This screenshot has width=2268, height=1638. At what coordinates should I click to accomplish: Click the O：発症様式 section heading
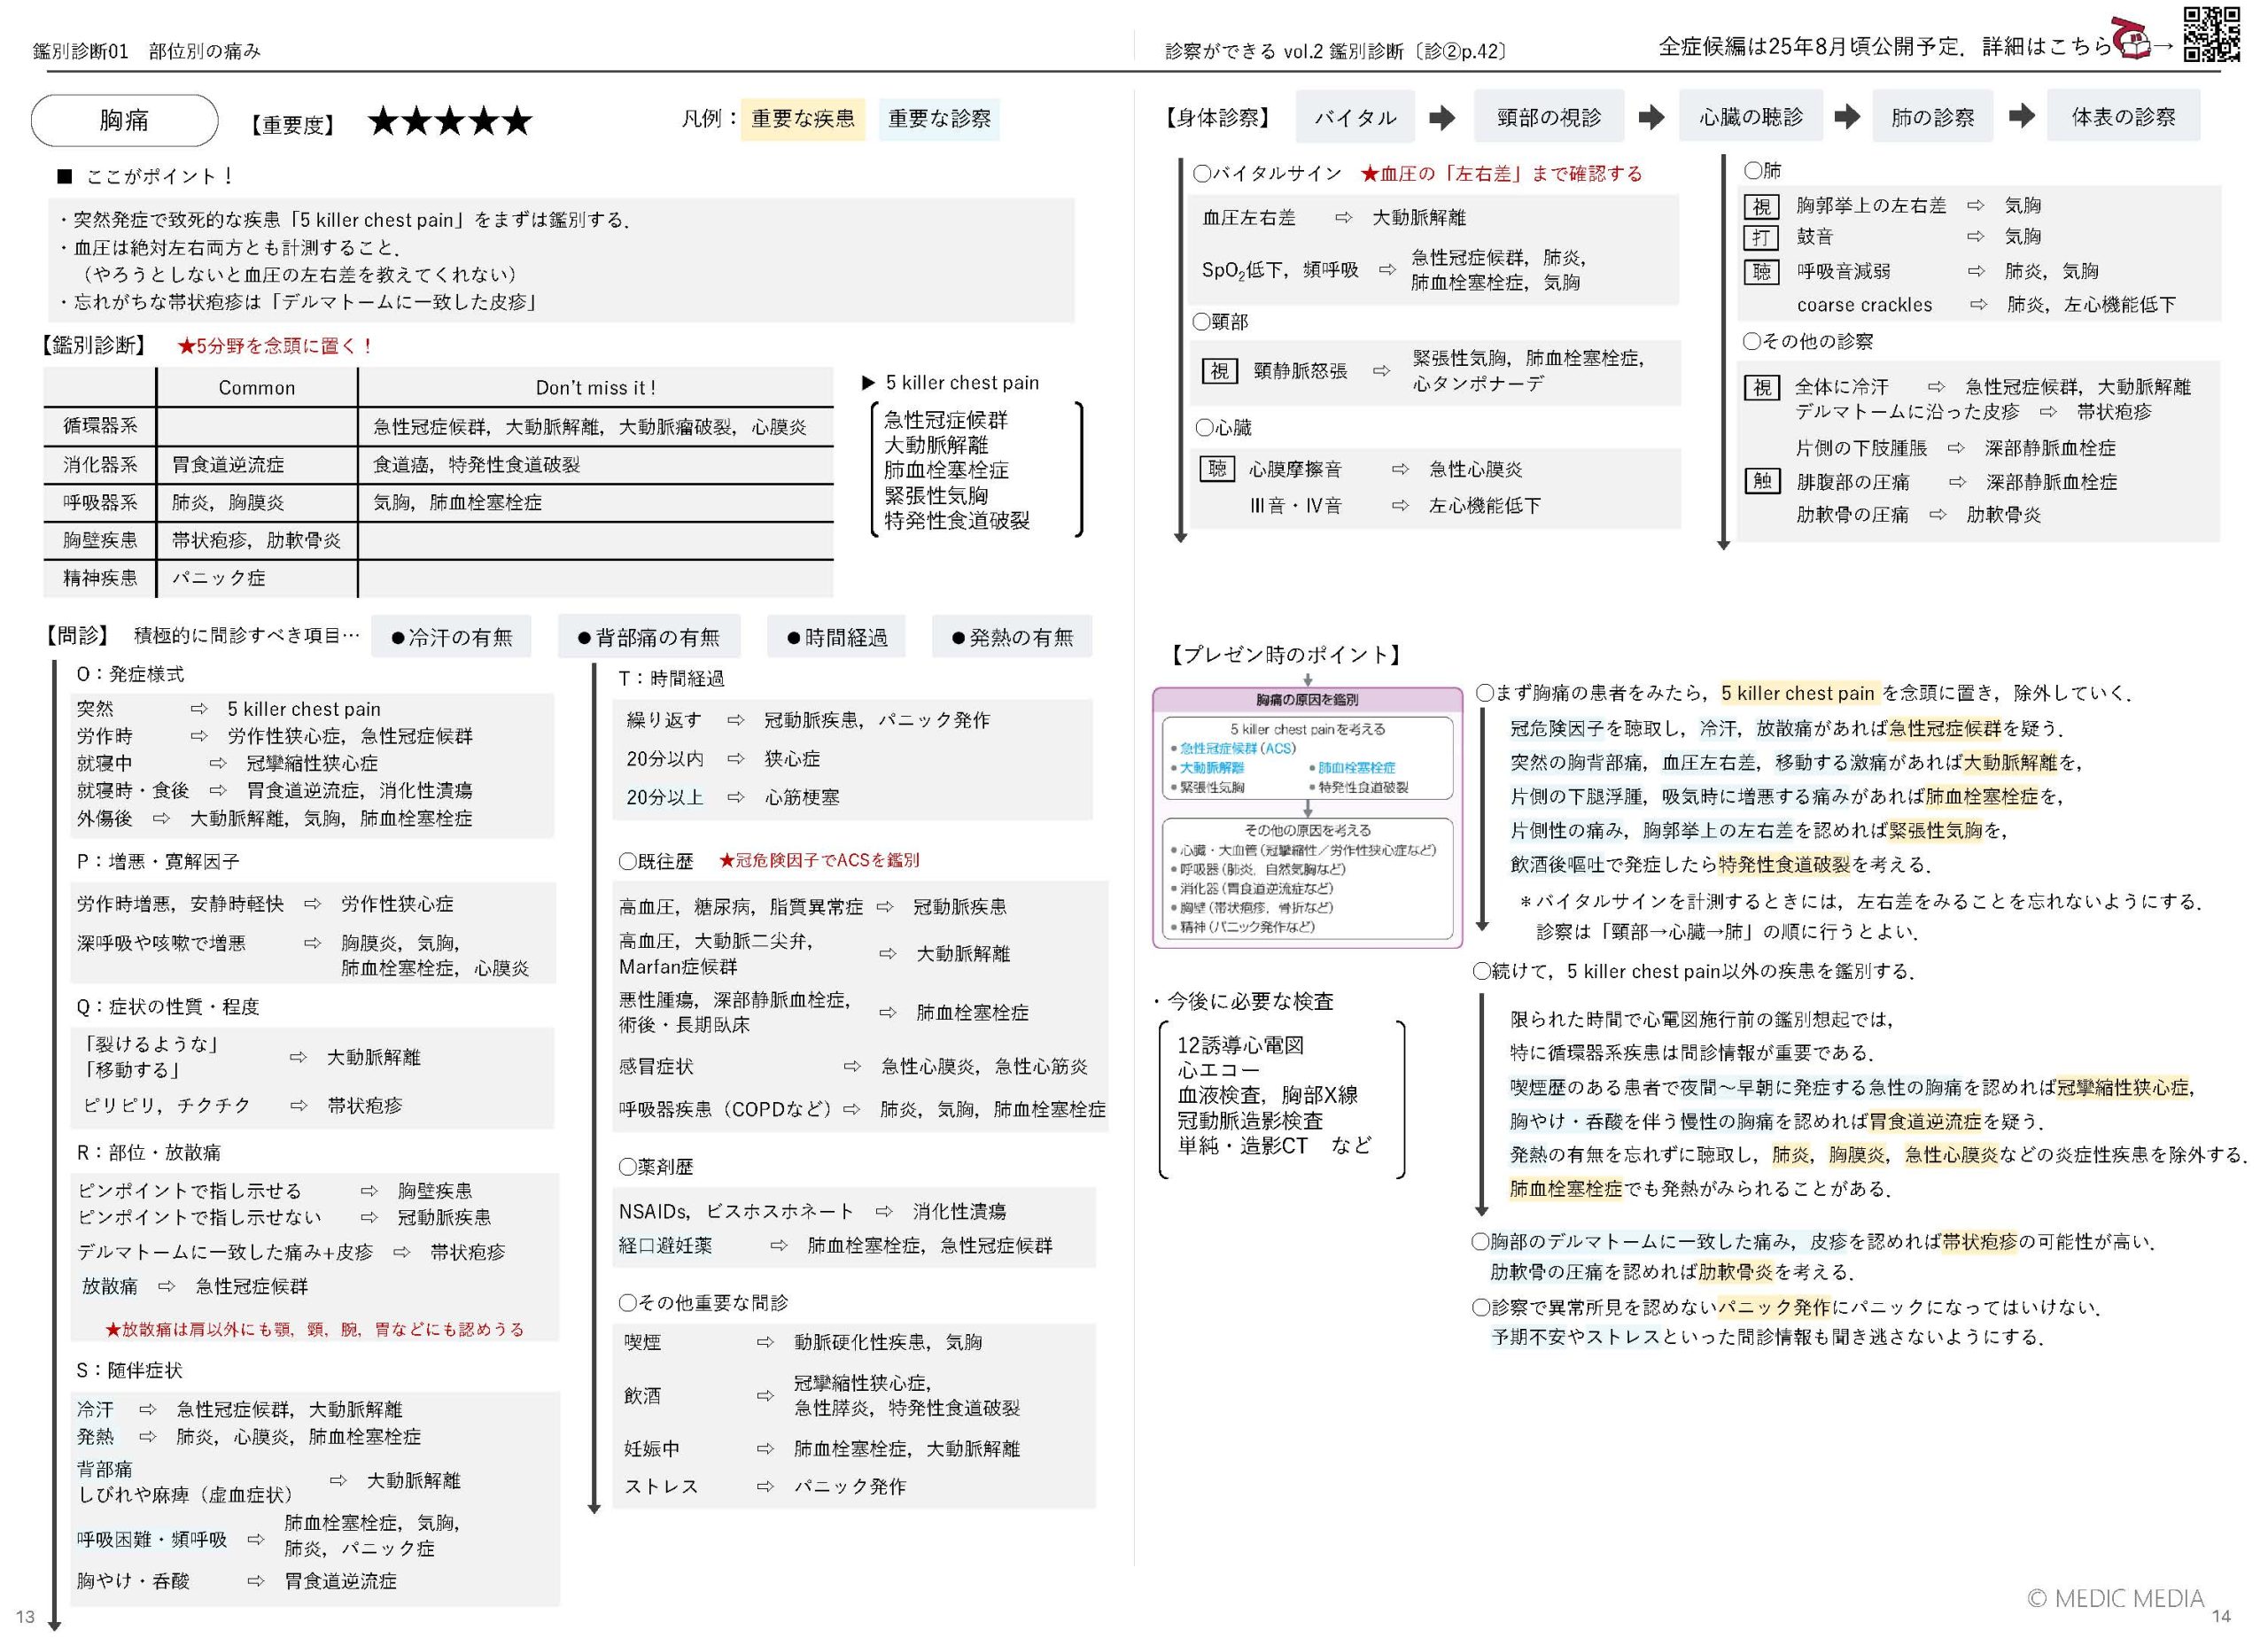[130, 675]
